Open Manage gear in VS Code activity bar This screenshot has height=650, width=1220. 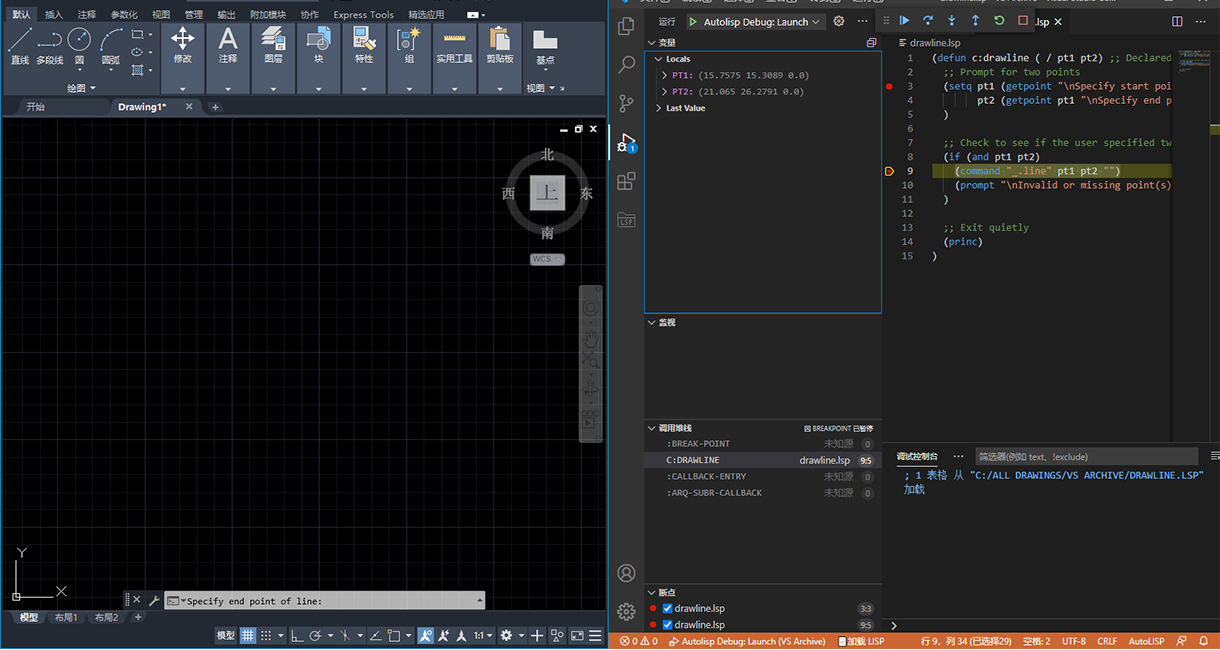coord(626,611)
